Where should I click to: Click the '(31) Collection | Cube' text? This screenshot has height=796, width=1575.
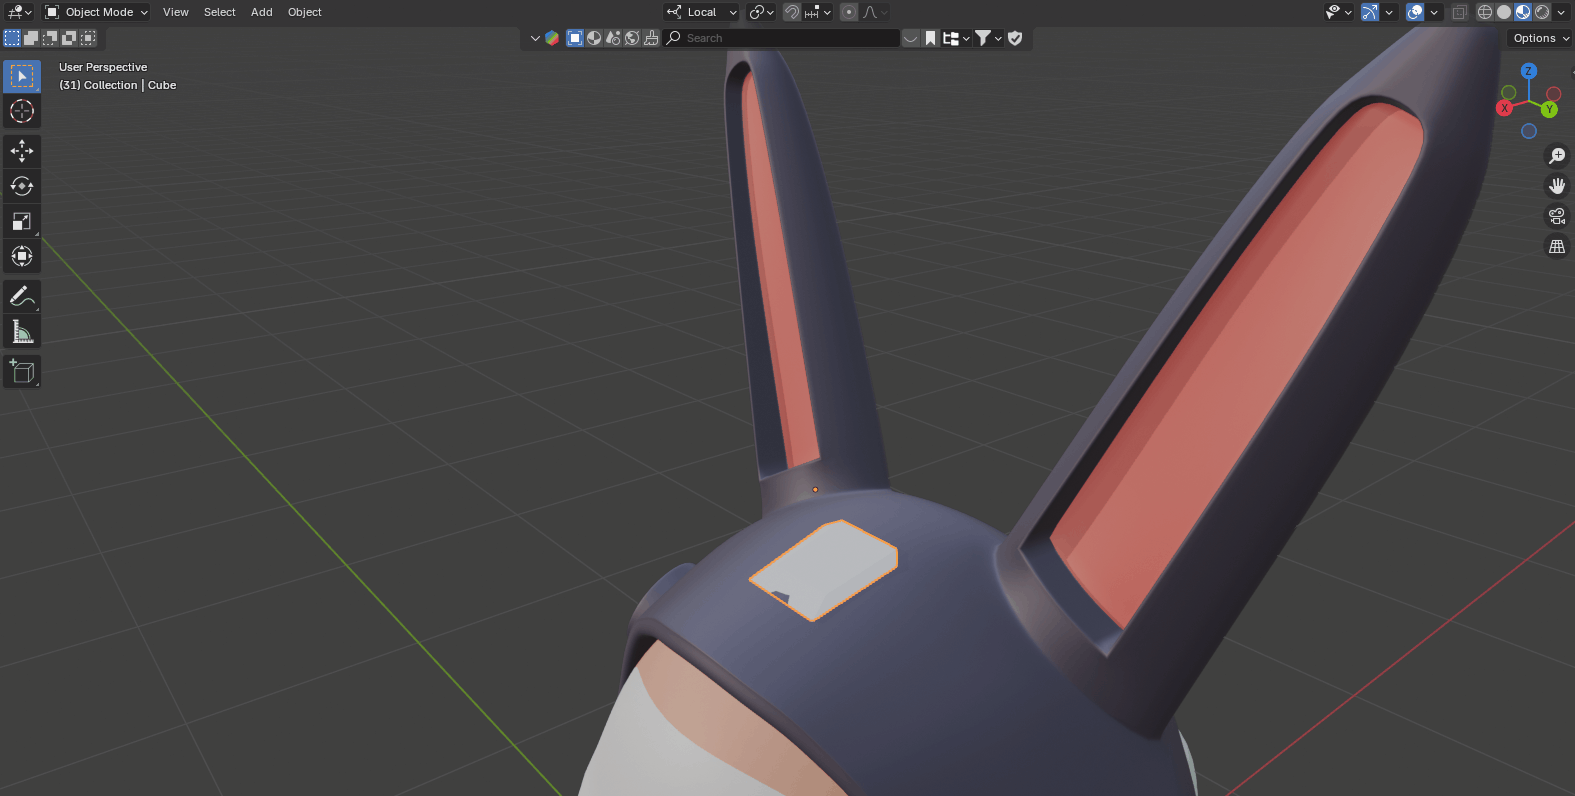pyautogui.click(x=118, y=85)
